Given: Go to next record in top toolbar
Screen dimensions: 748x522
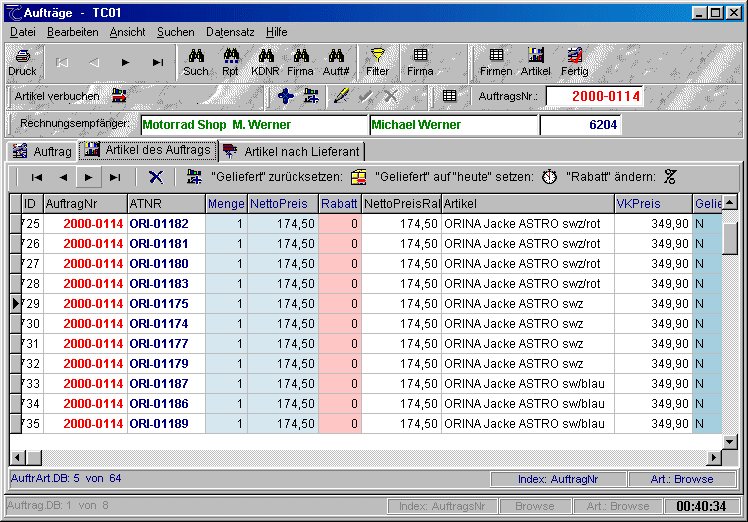Looking at the screenshot, I should [125, 62].
